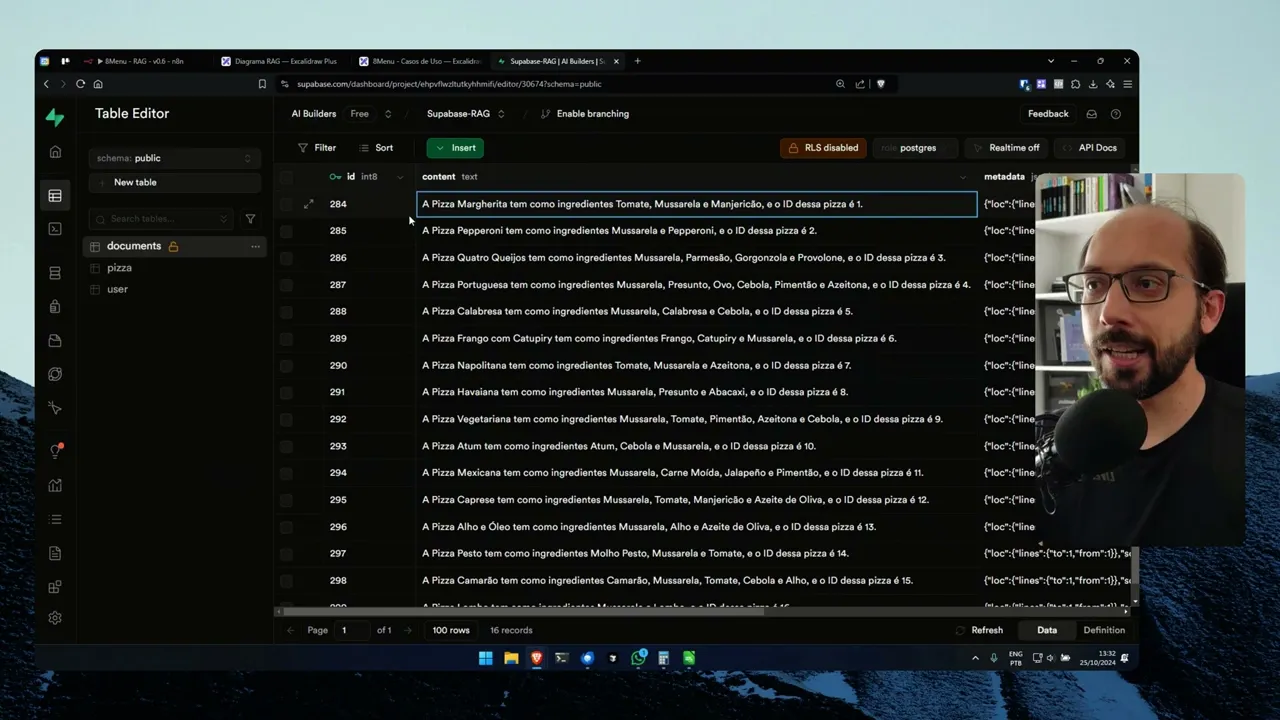
Task: Open the 100 rows per page selector
Action: [451, 630]
